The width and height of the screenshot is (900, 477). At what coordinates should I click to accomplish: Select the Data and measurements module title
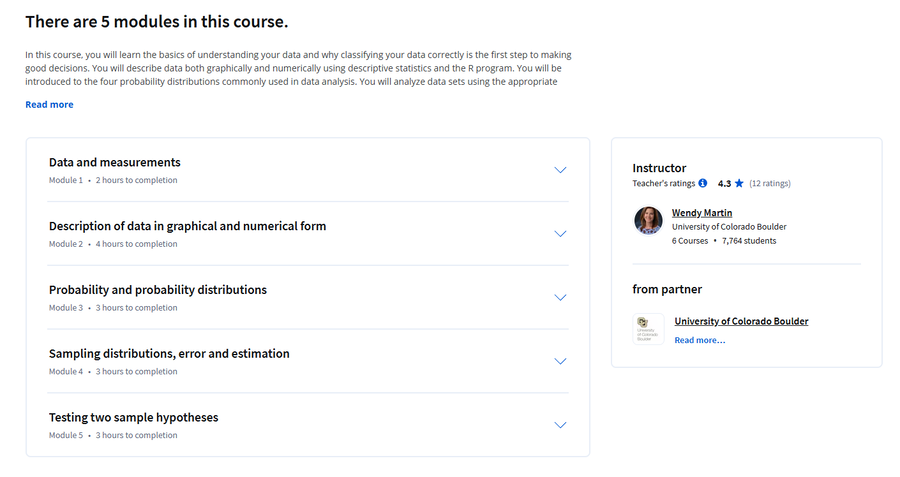point(115,162)
